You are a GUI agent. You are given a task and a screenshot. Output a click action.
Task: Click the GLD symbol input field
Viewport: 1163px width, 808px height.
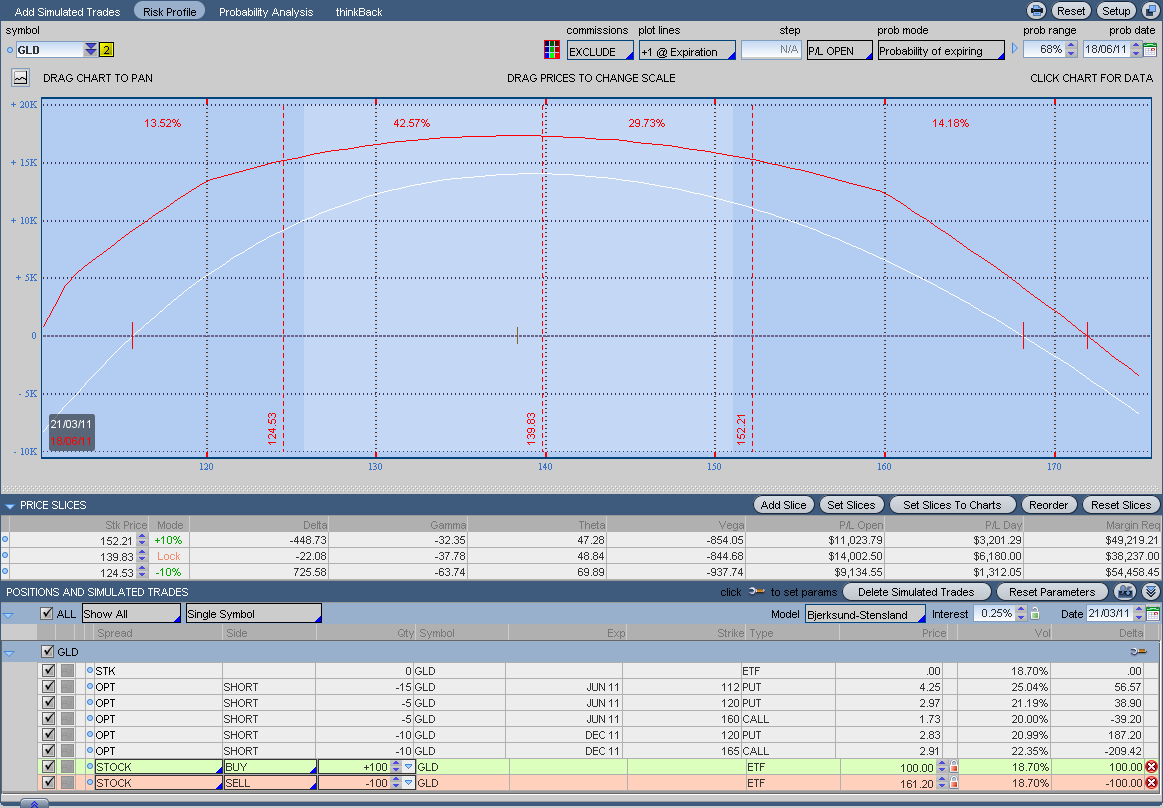click(x=49, y=50)
